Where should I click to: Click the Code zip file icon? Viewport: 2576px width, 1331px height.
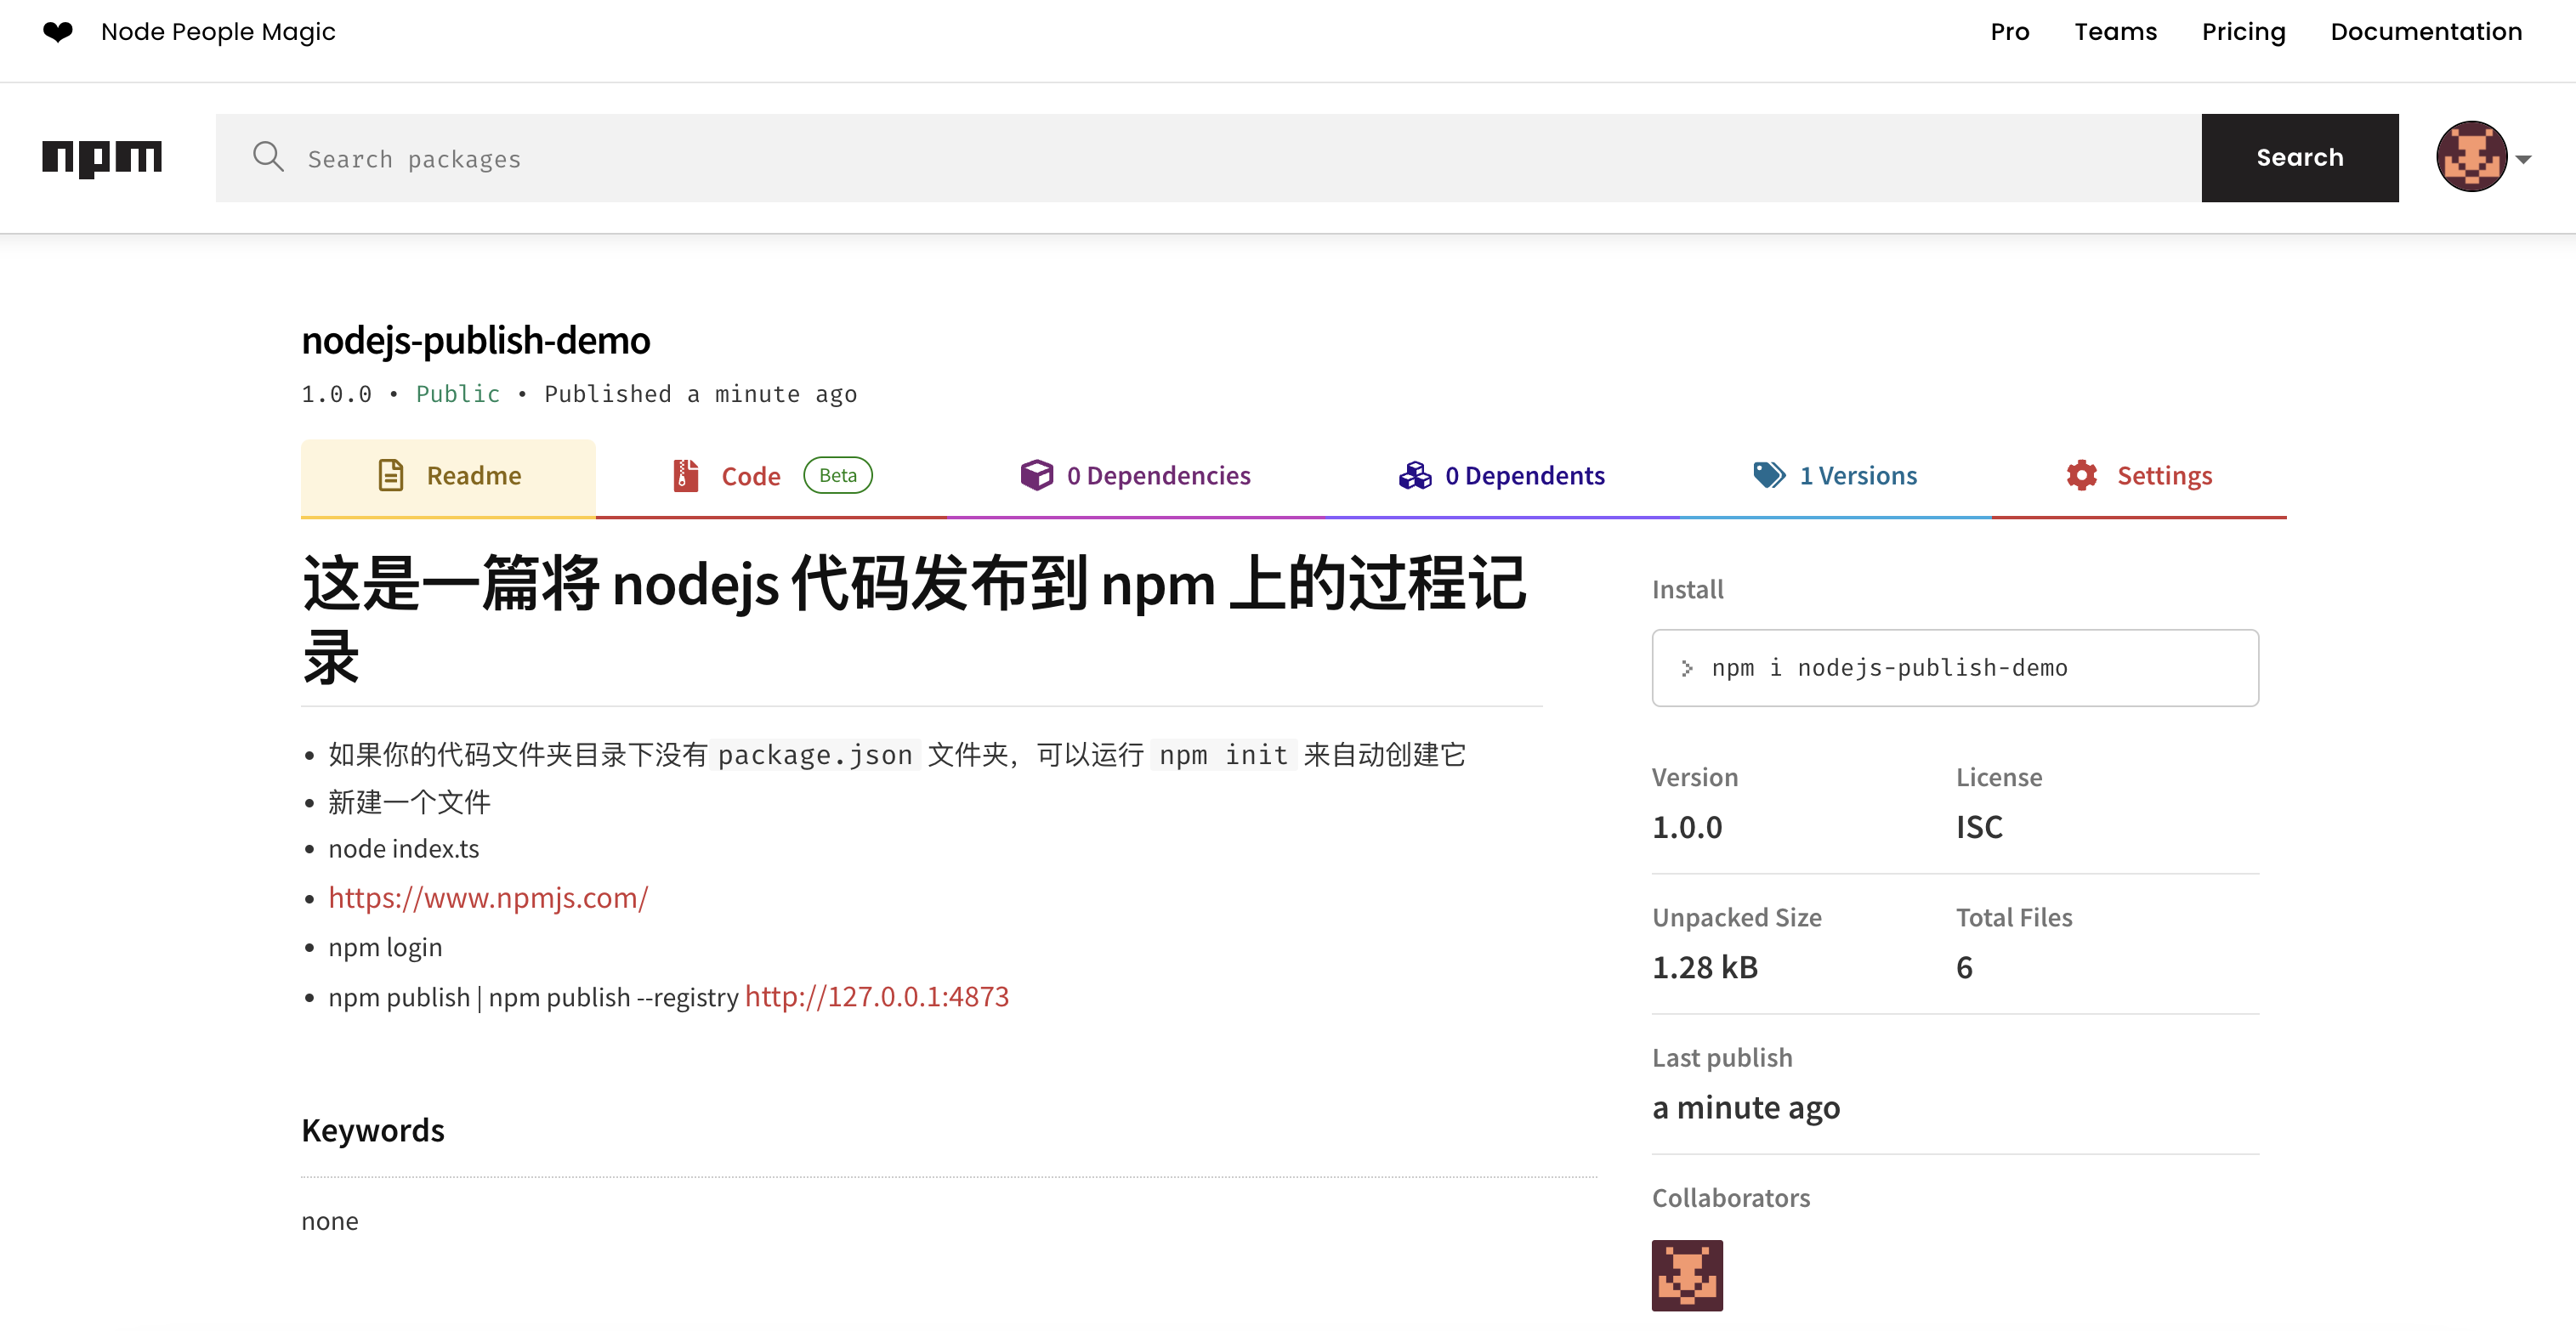tap(685, 476)
